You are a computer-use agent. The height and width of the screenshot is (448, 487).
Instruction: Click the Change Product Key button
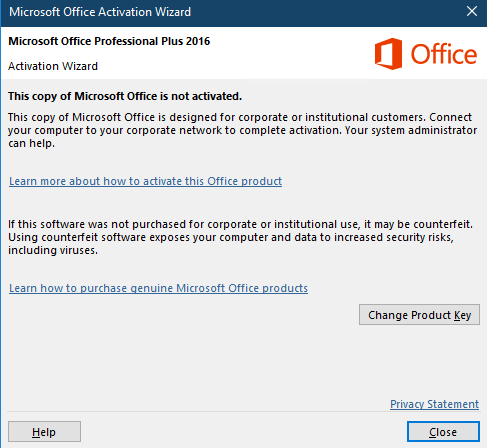point(419,314)
